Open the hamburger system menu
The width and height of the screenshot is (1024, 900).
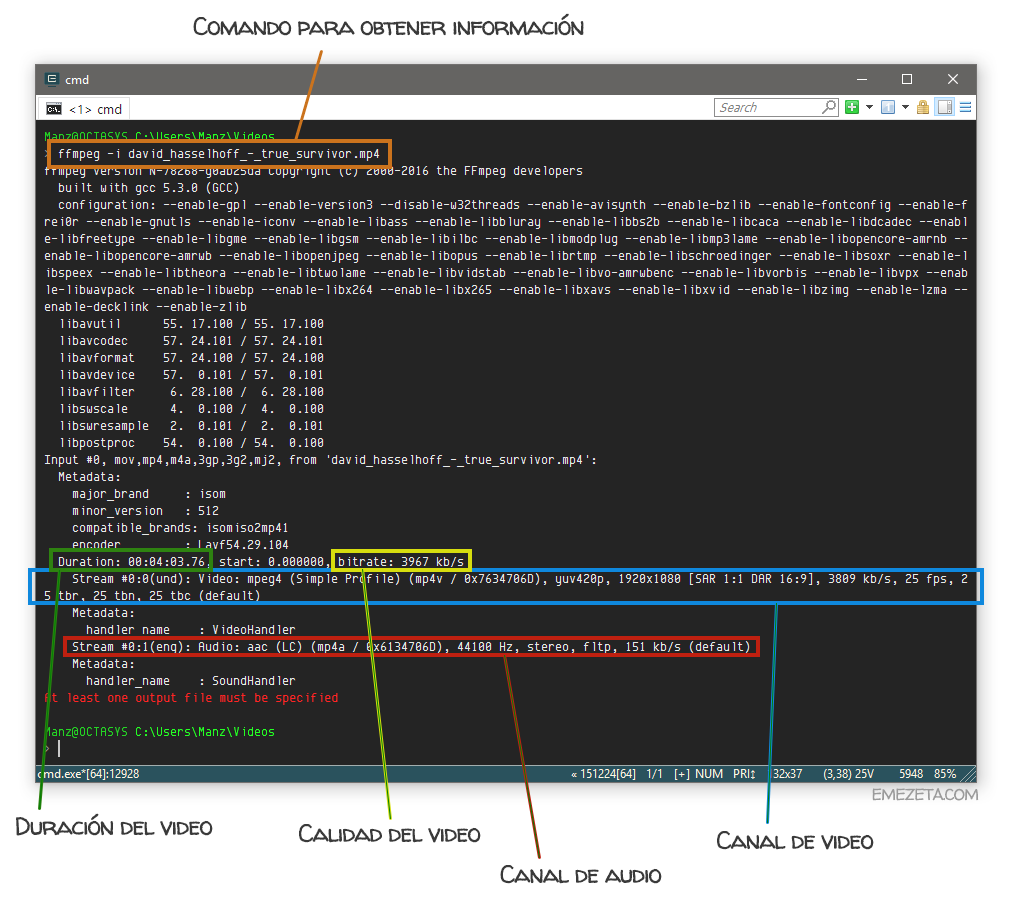(x=965, y=107)
